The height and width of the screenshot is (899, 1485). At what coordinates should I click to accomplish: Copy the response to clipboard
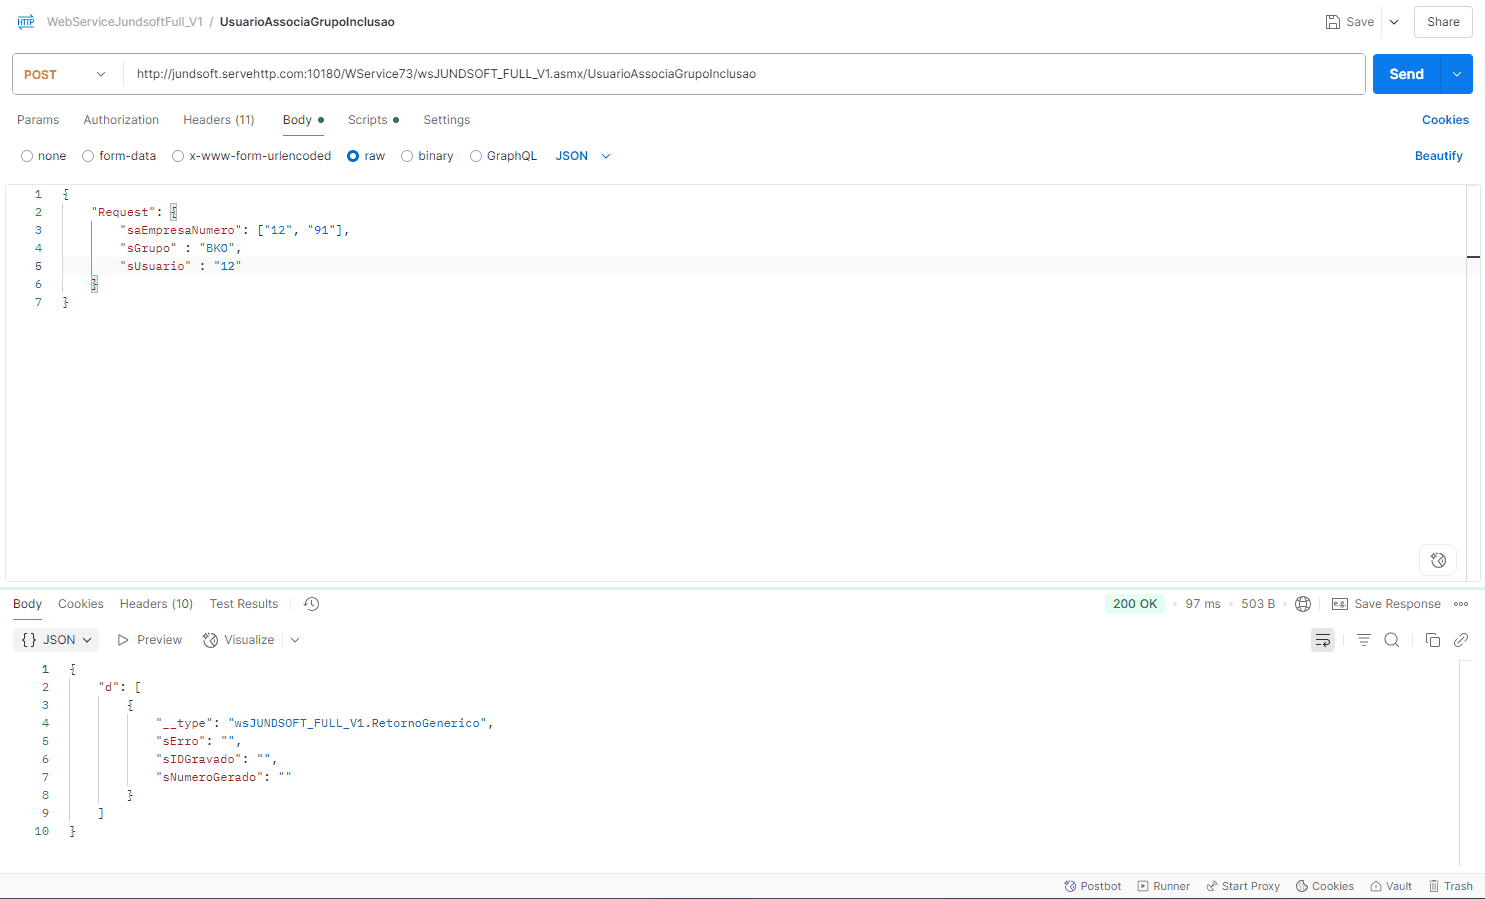[1432, 640]
